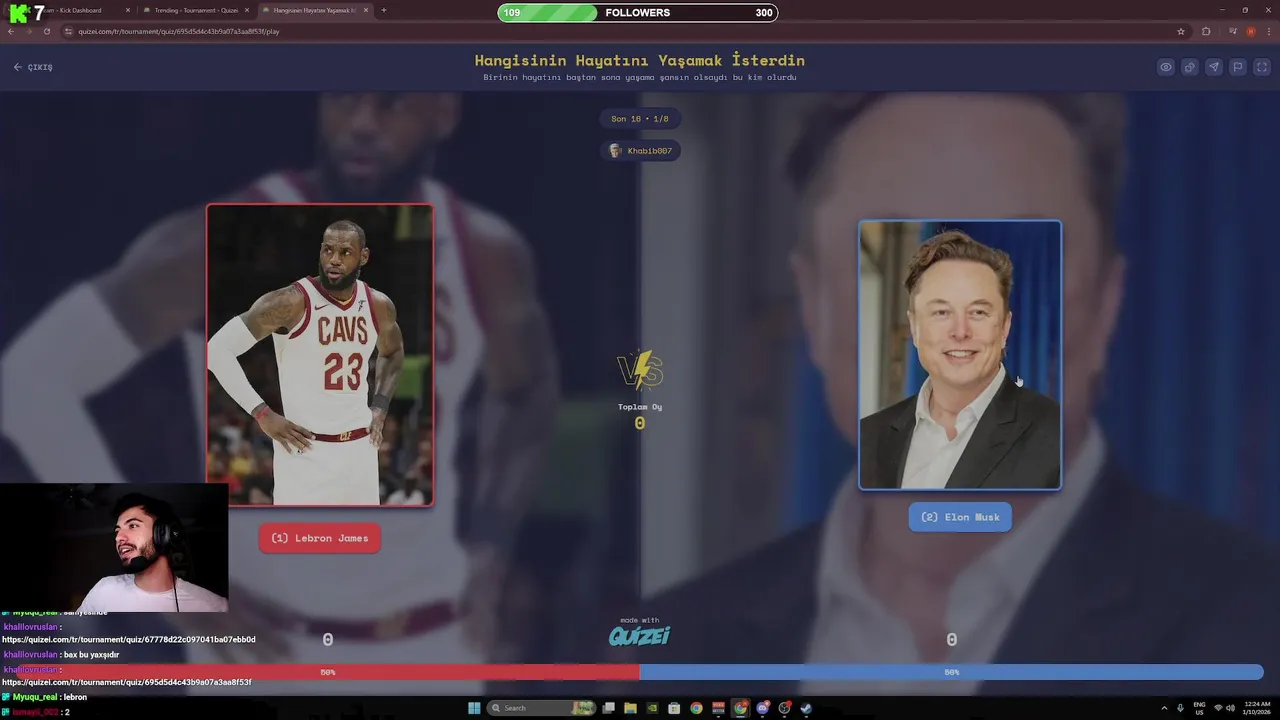
Task: Click the 'Son 16 • 1/8' round indicator
Action: pos(640,119)
